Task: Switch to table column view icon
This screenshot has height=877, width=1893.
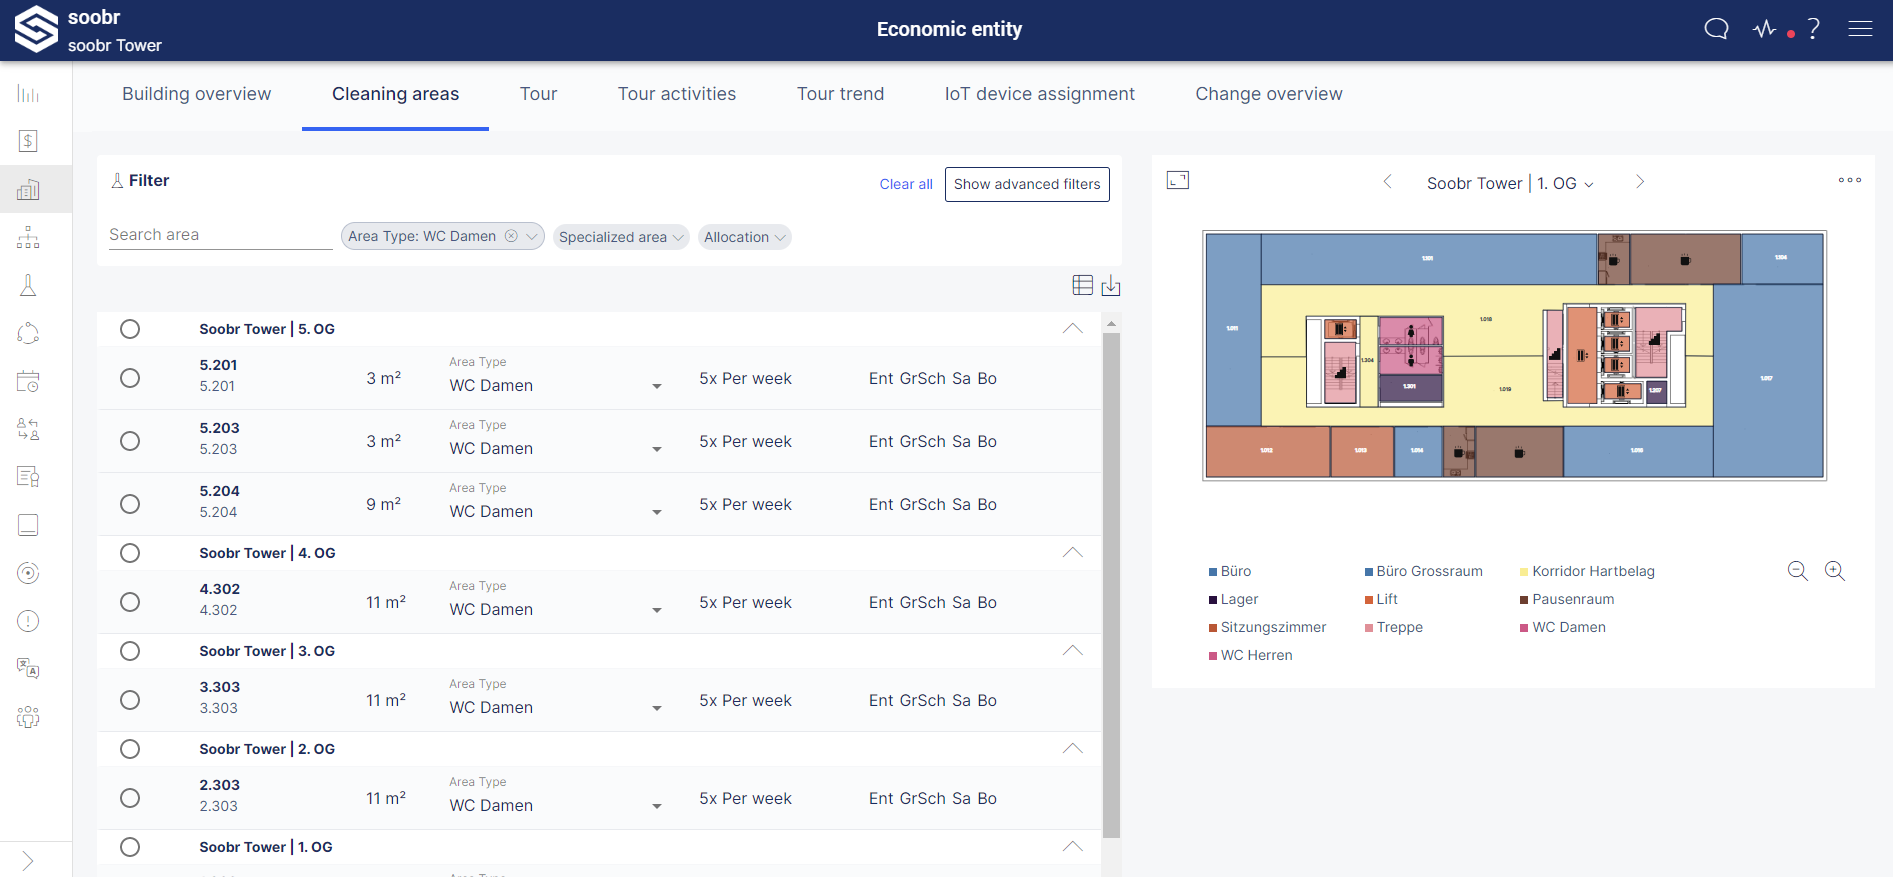Action: click(x=1082, y=285)
